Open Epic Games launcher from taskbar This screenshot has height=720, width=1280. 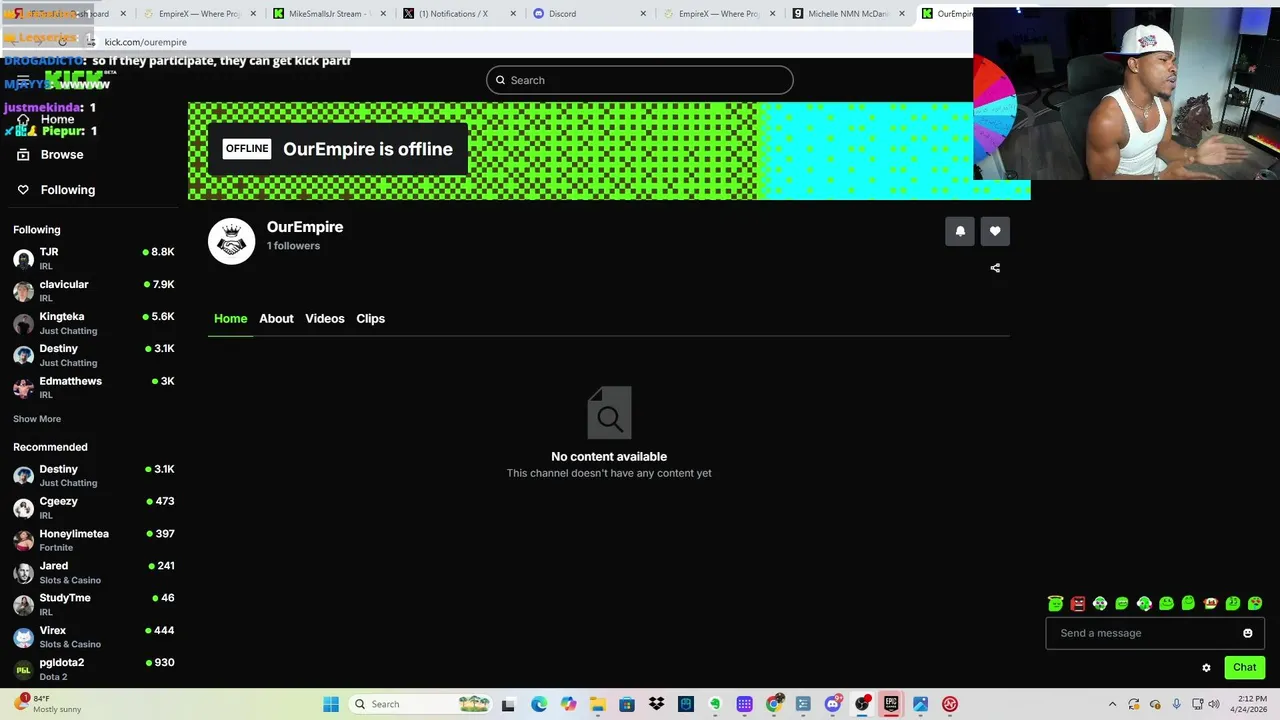pos(891,704)
